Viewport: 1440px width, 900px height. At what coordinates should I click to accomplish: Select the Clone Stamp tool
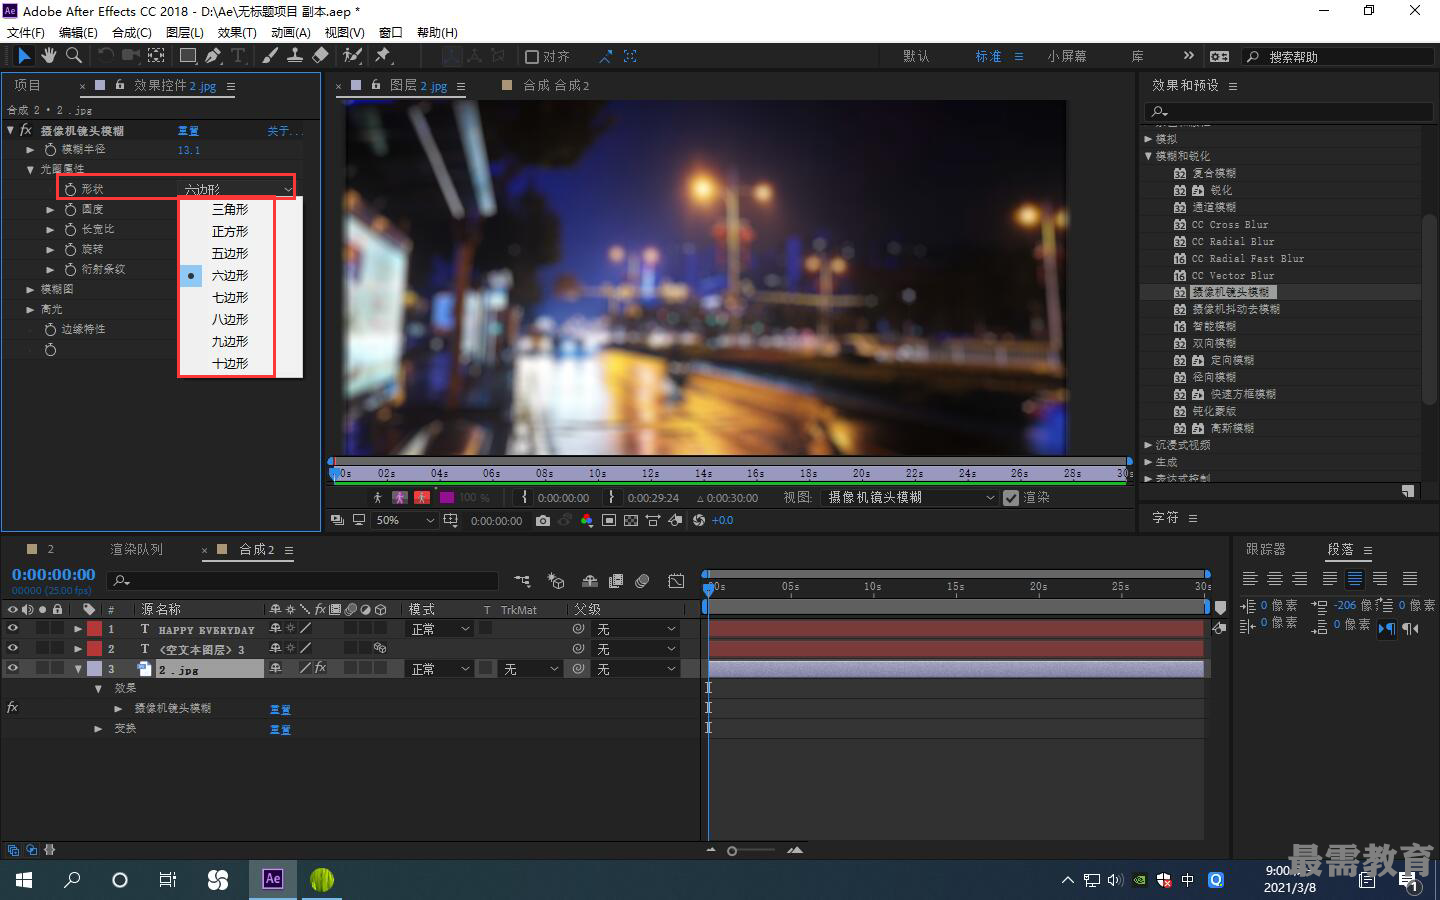point(295,56)
